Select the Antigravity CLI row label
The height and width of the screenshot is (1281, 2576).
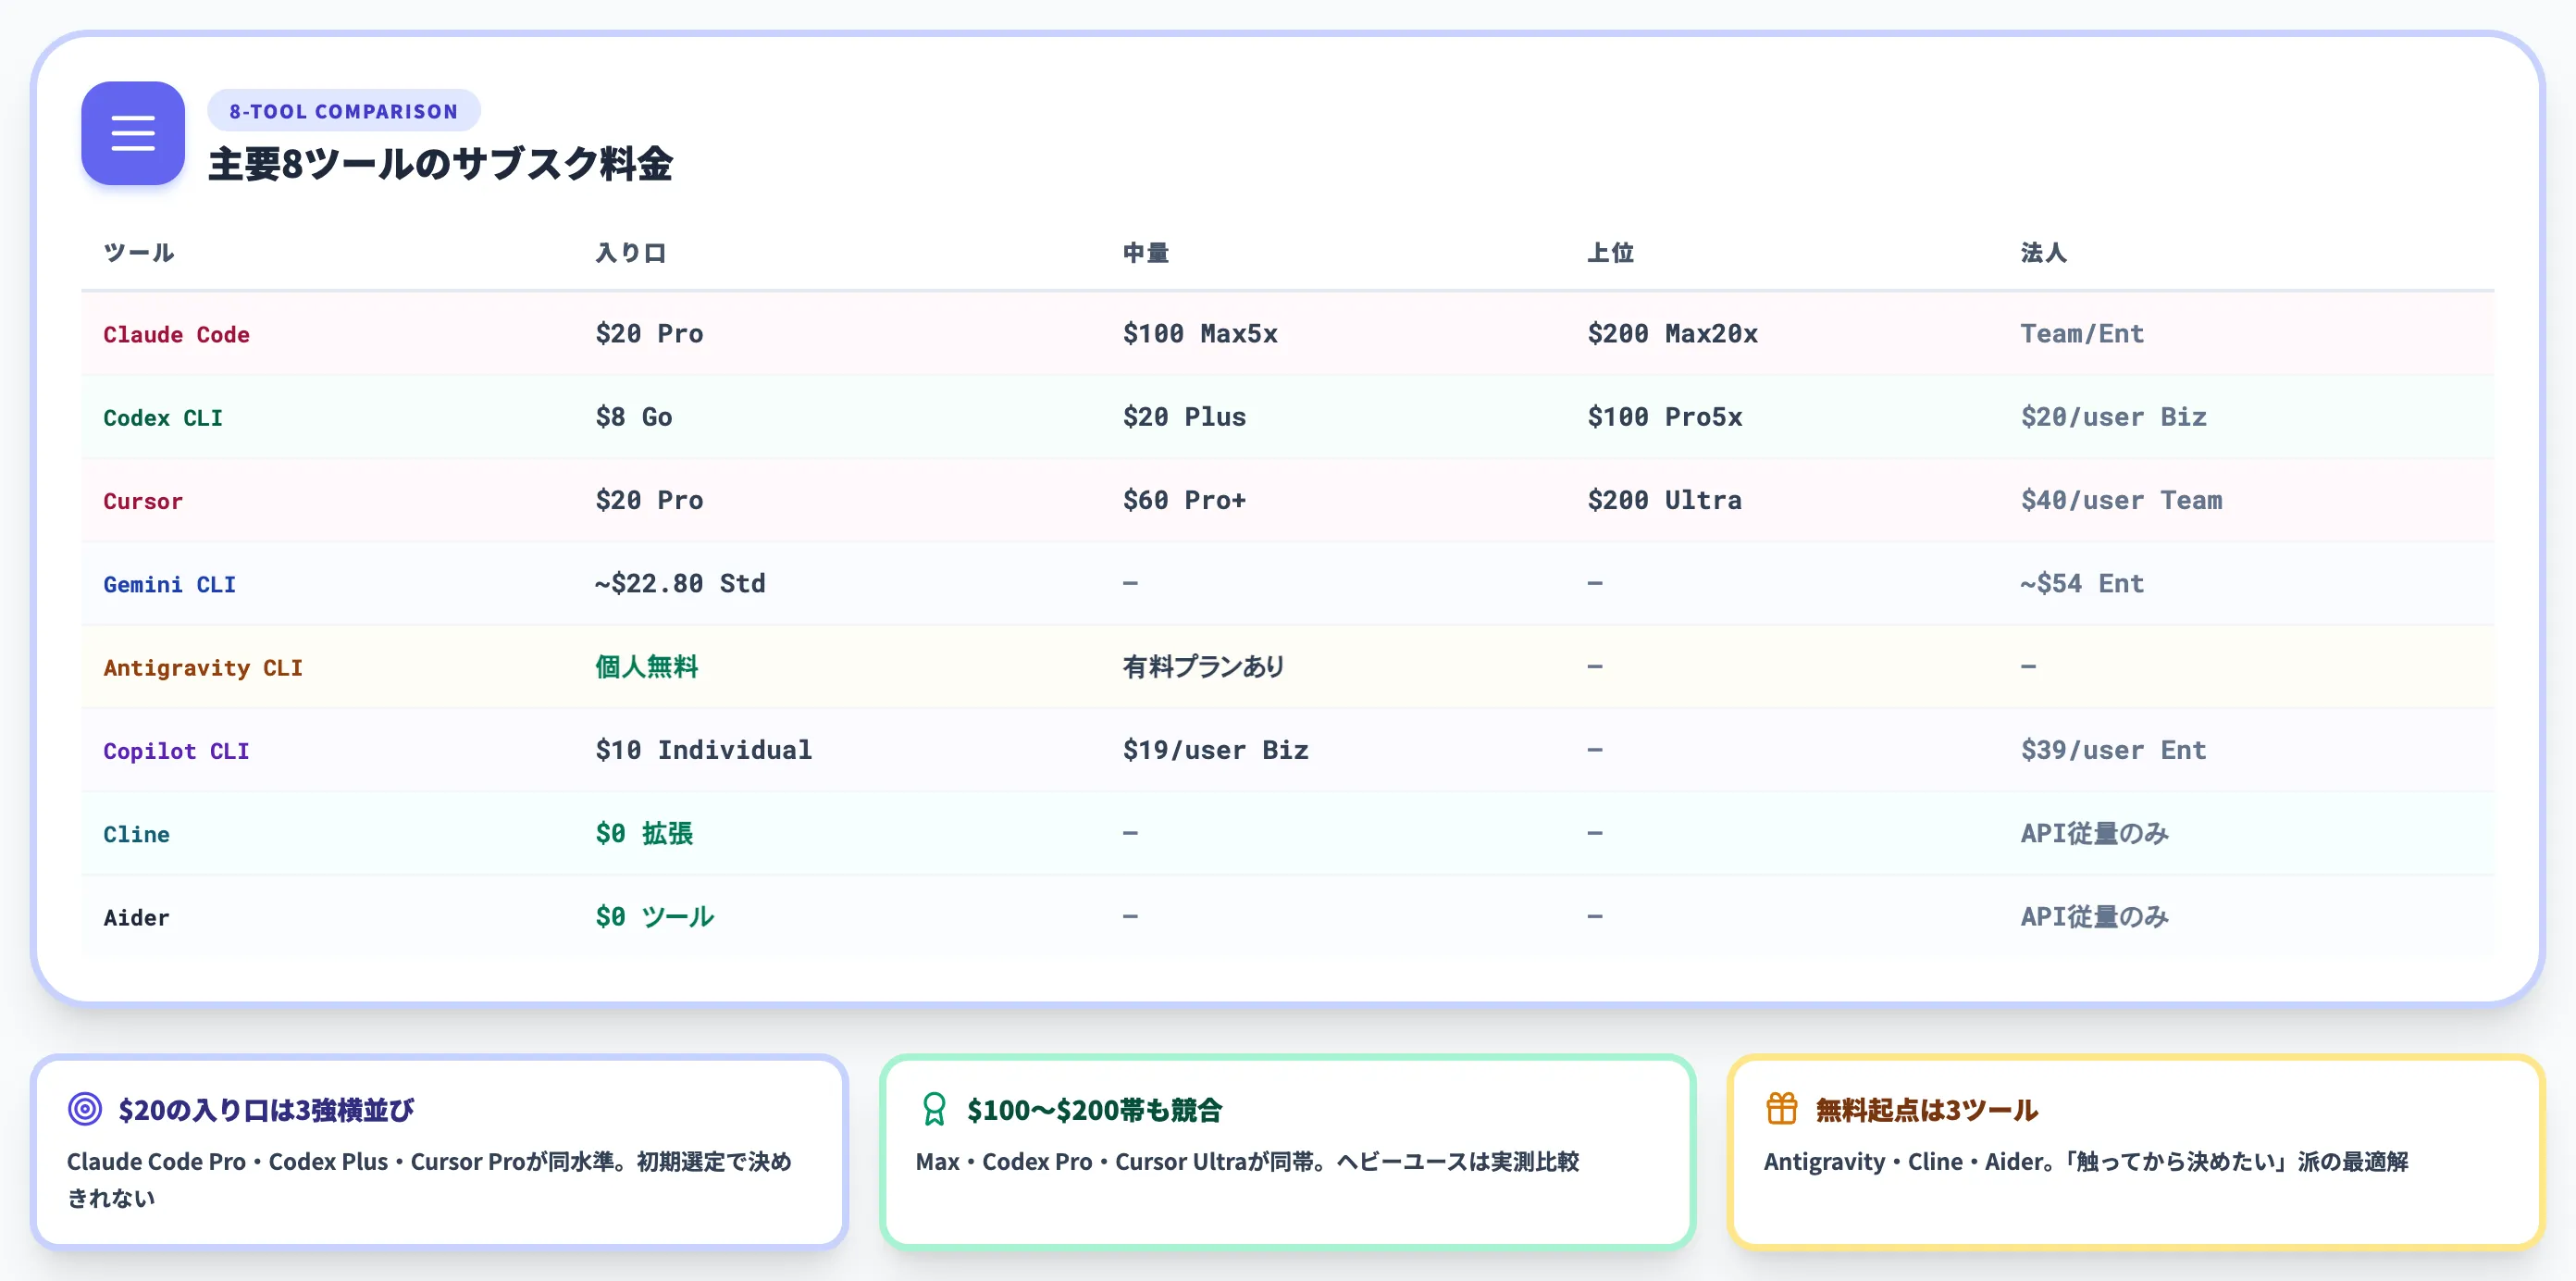[203, 668]
